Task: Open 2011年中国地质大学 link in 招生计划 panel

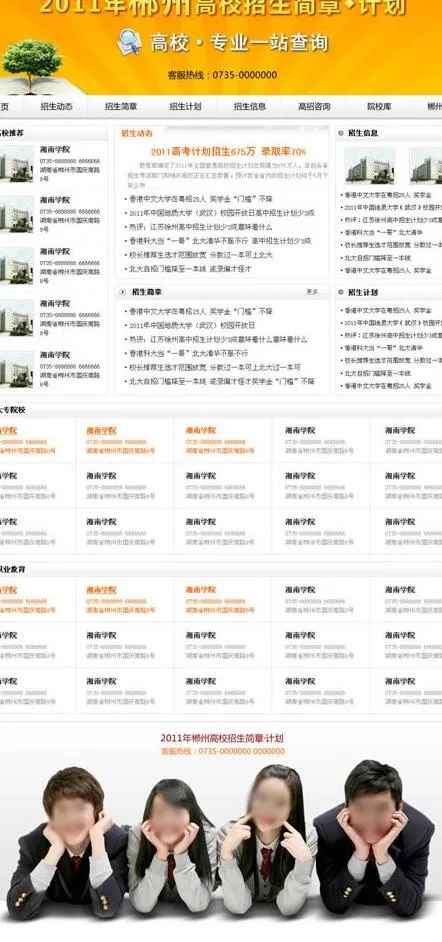Action: tap(393, 323)
